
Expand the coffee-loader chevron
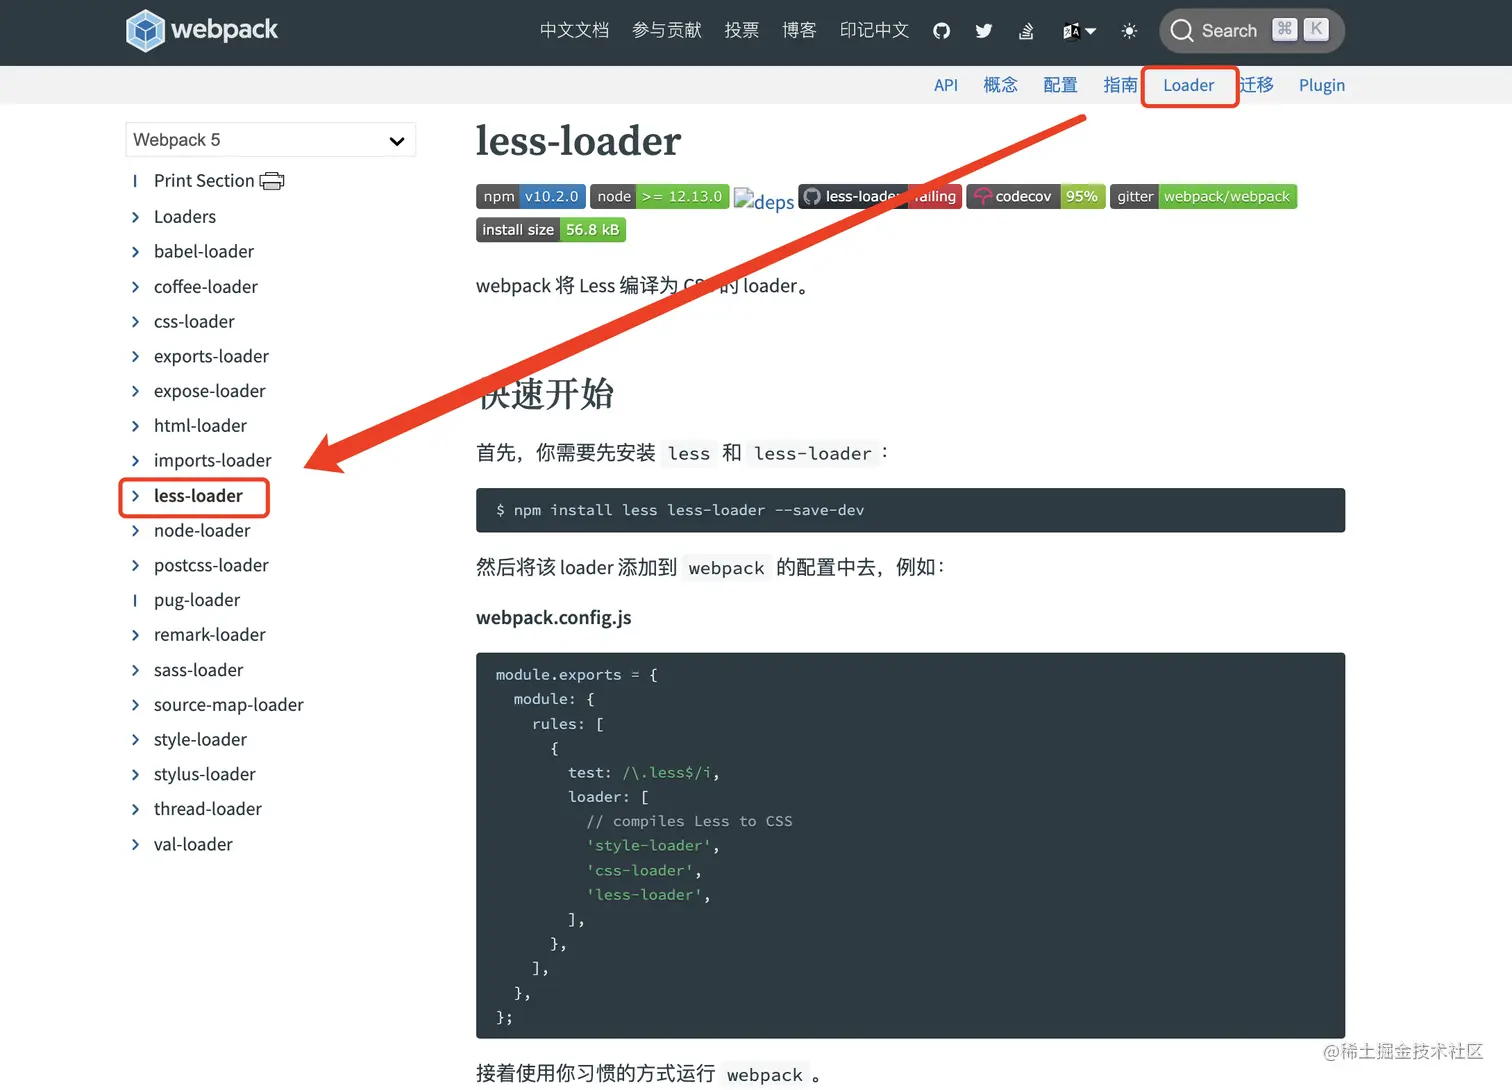click(x=135, y=287)
